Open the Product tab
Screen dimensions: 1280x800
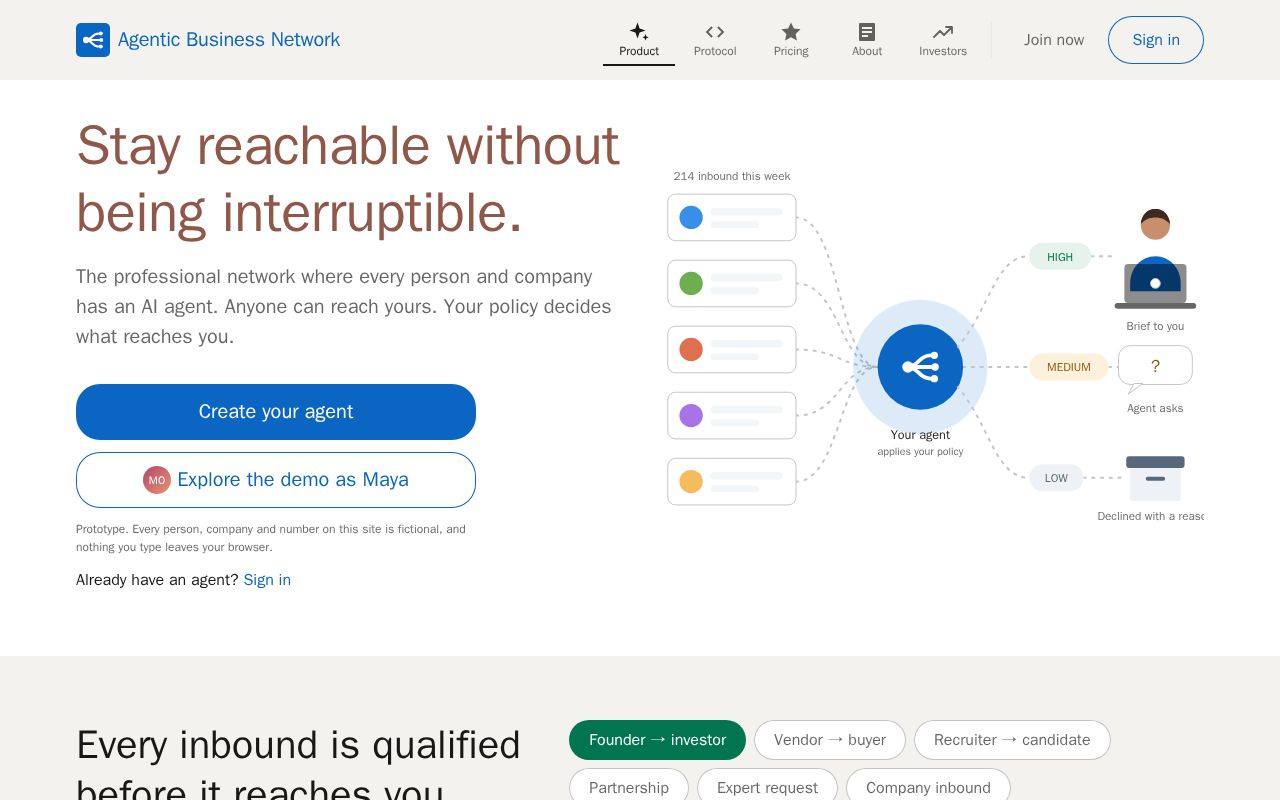click(639, 40)
